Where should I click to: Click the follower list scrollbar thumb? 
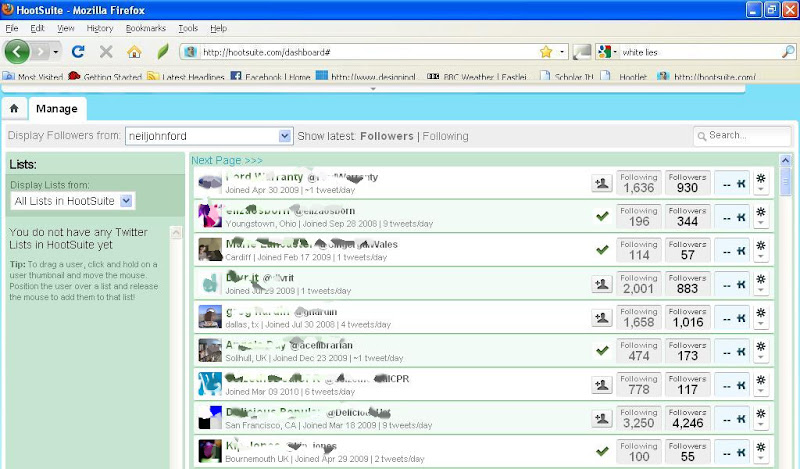point(786,181)
